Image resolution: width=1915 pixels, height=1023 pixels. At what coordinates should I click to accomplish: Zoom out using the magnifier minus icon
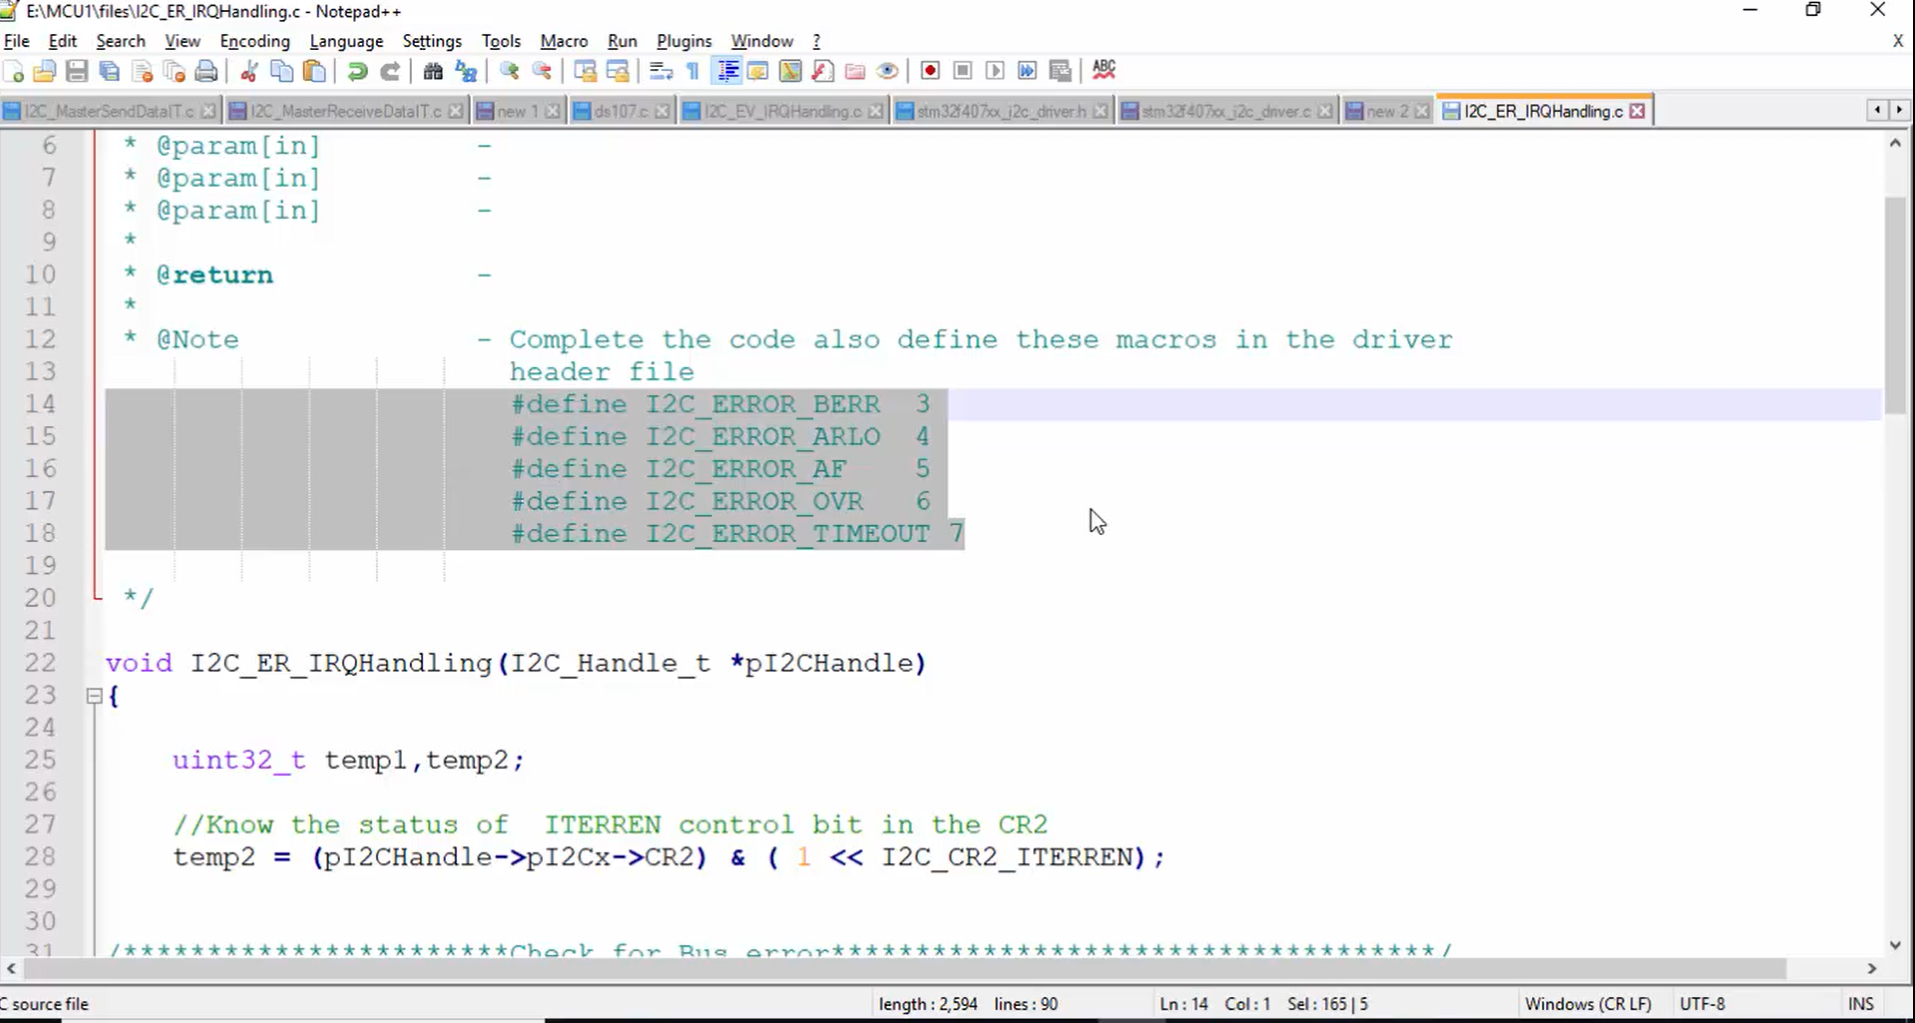[542, 71]
